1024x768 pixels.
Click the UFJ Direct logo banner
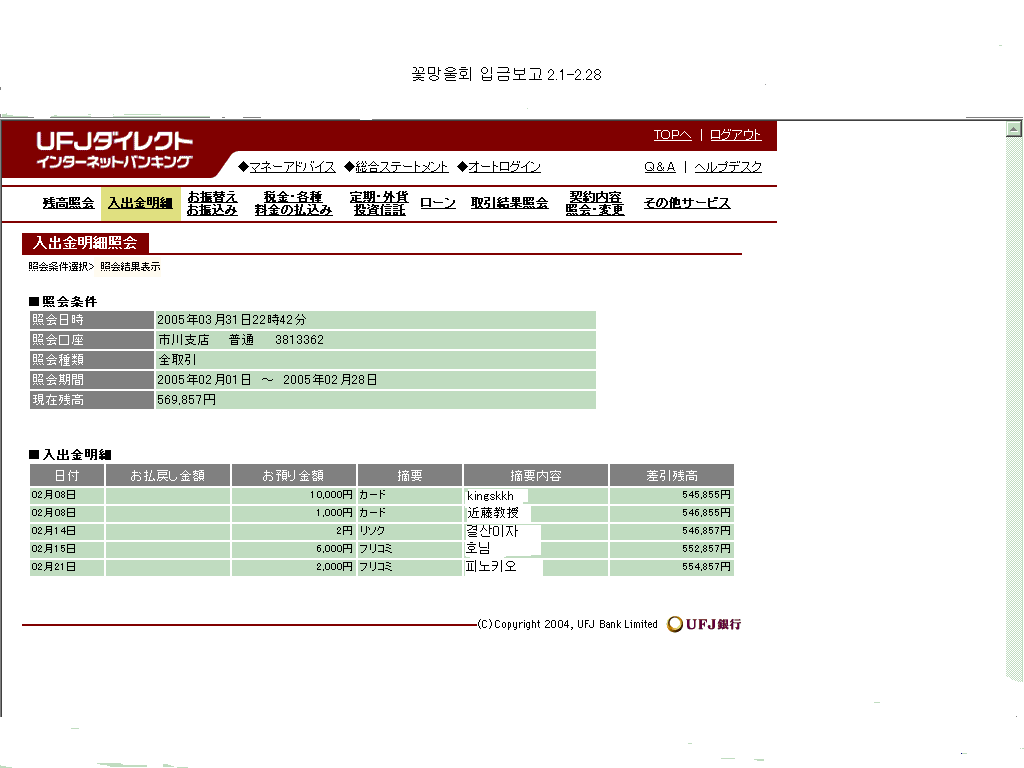point(115,150)
